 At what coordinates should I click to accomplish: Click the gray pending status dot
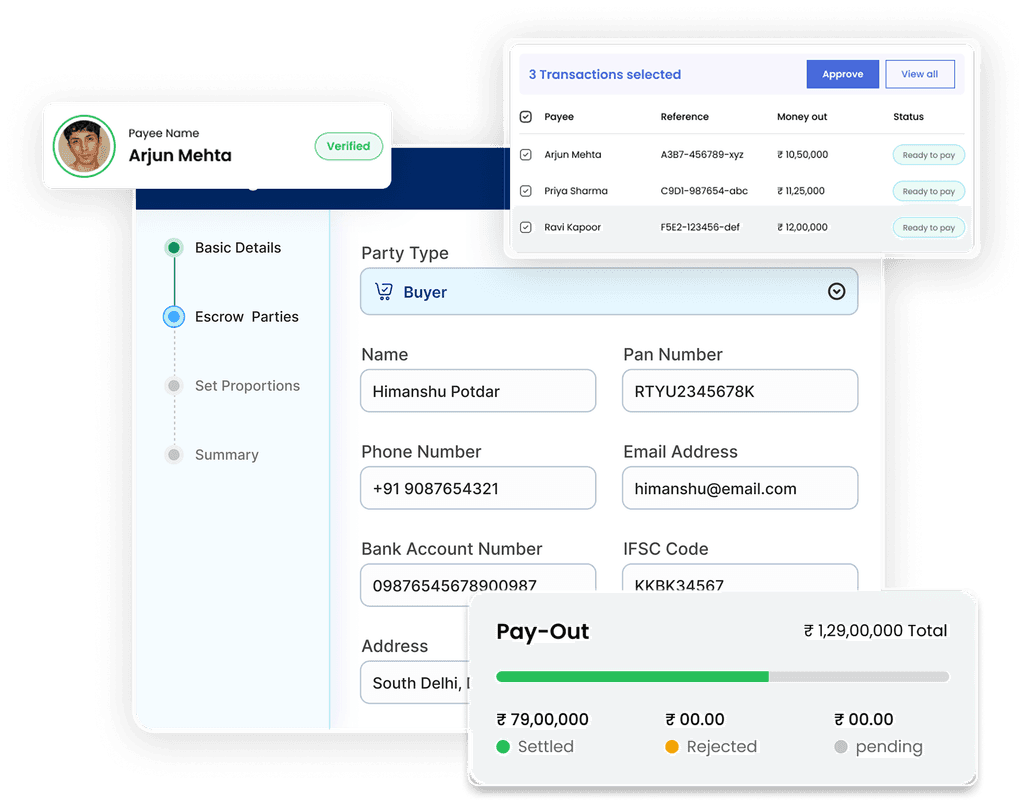tap(841, 746)
